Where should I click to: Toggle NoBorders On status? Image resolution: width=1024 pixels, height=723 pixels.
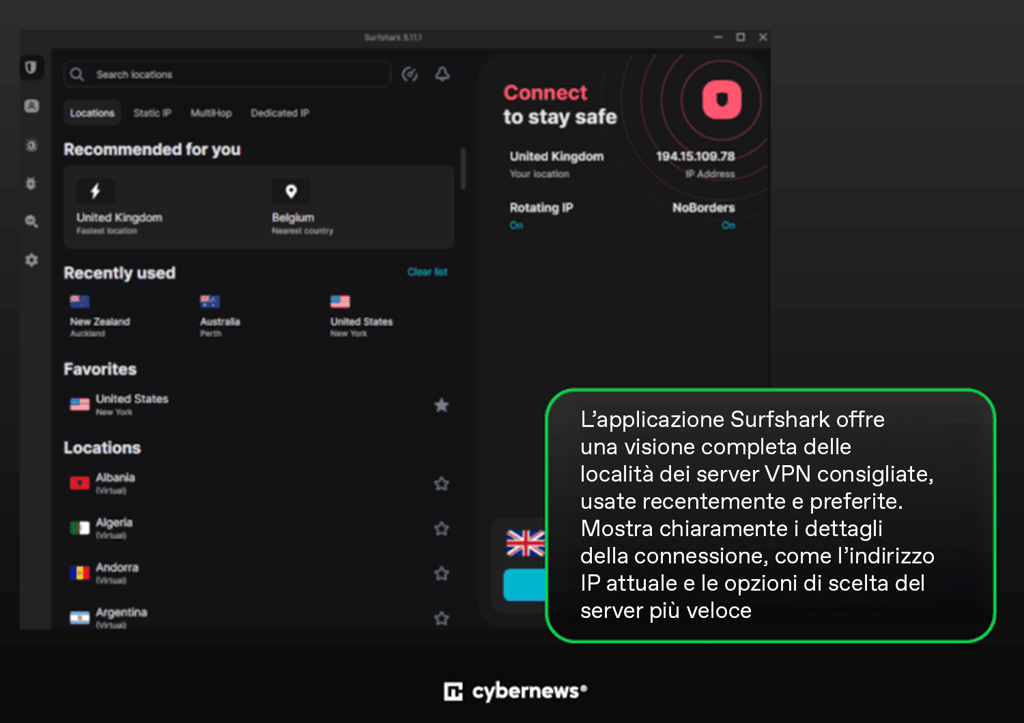[728, 225]
